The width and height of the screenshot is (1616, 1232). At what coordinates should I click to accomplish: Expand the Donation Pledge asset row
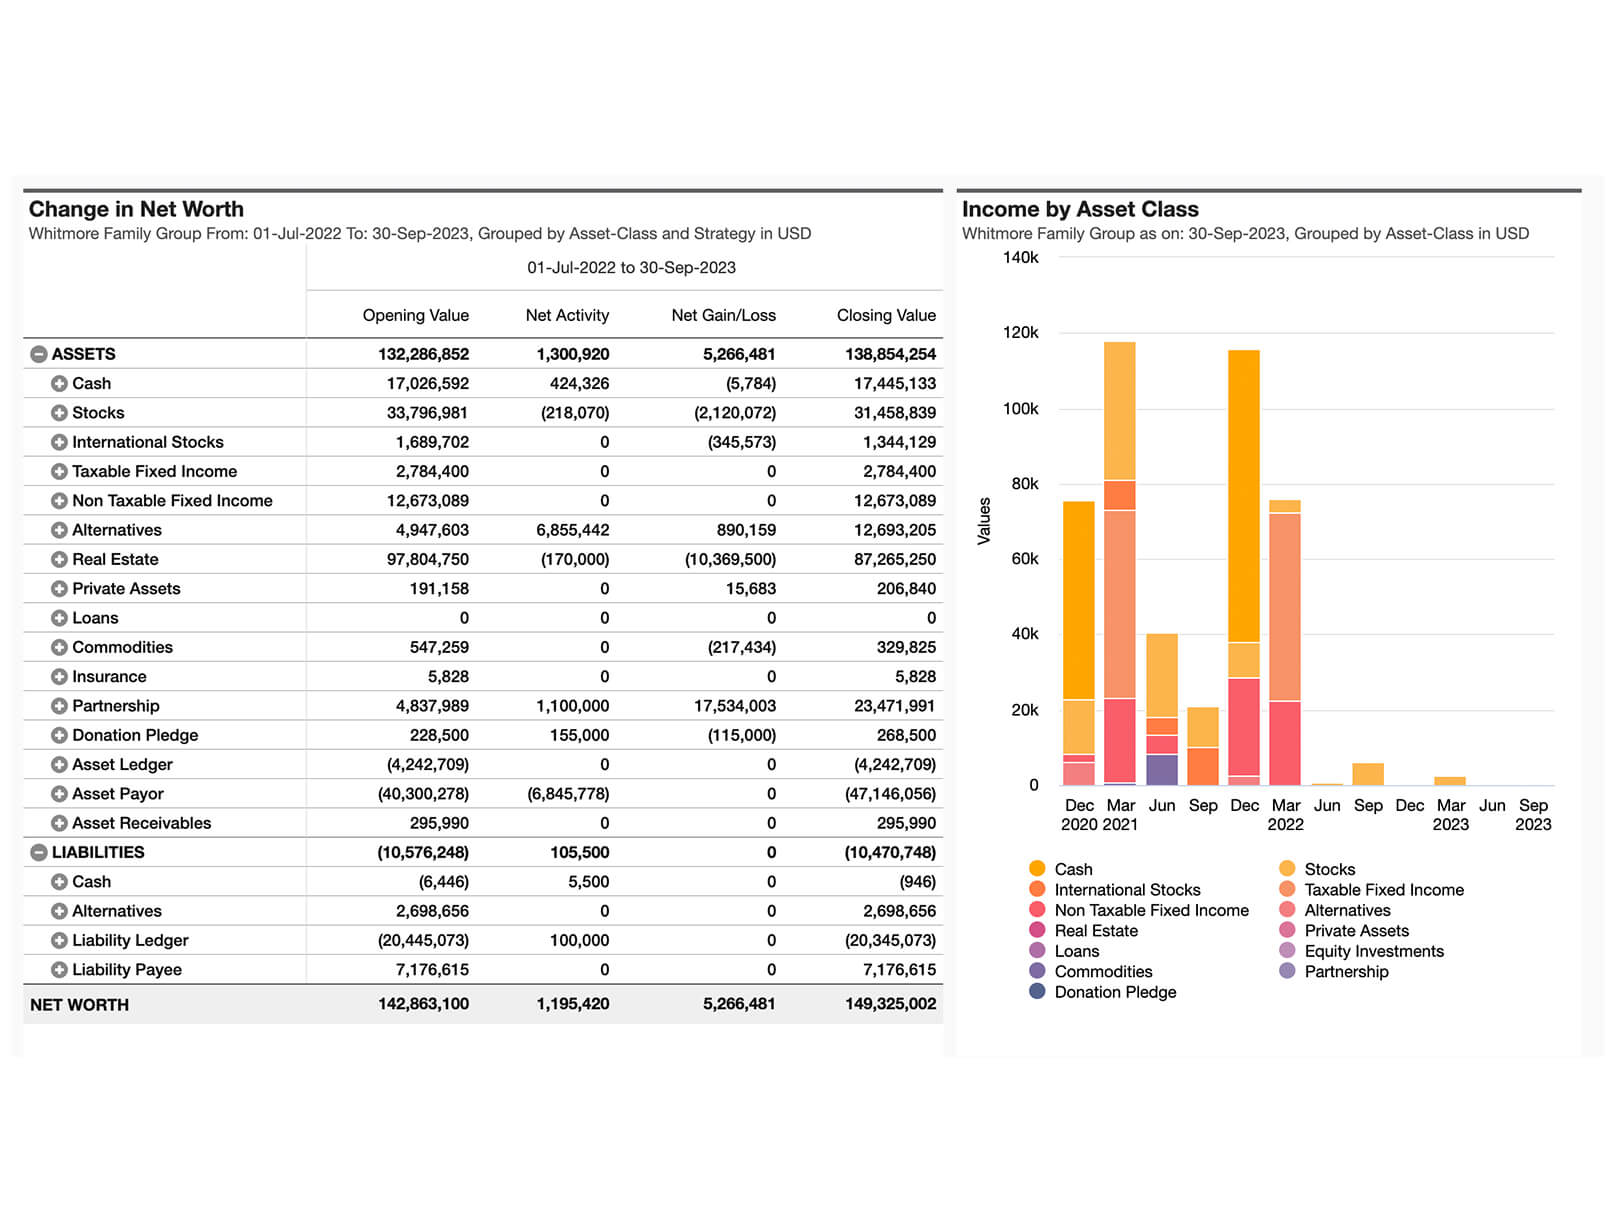click(x=59, y=735)
